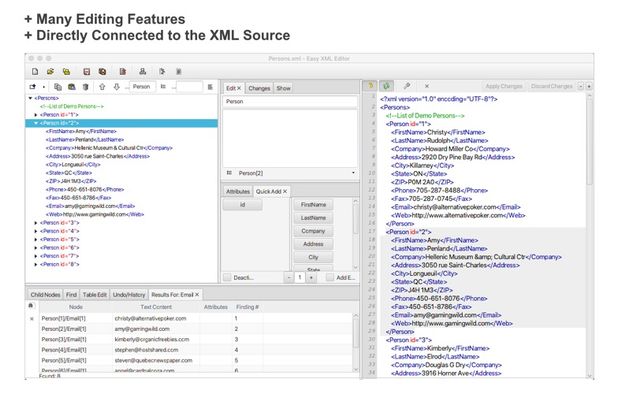Click the Copy node icon

point(58,87)
